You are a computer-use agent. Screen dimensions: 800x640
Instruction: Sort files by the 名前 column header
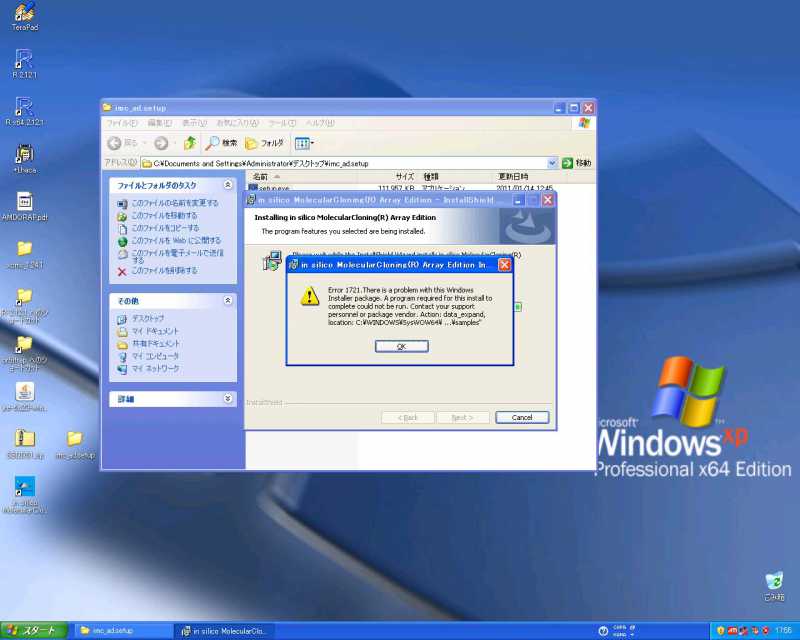point(302,177)
